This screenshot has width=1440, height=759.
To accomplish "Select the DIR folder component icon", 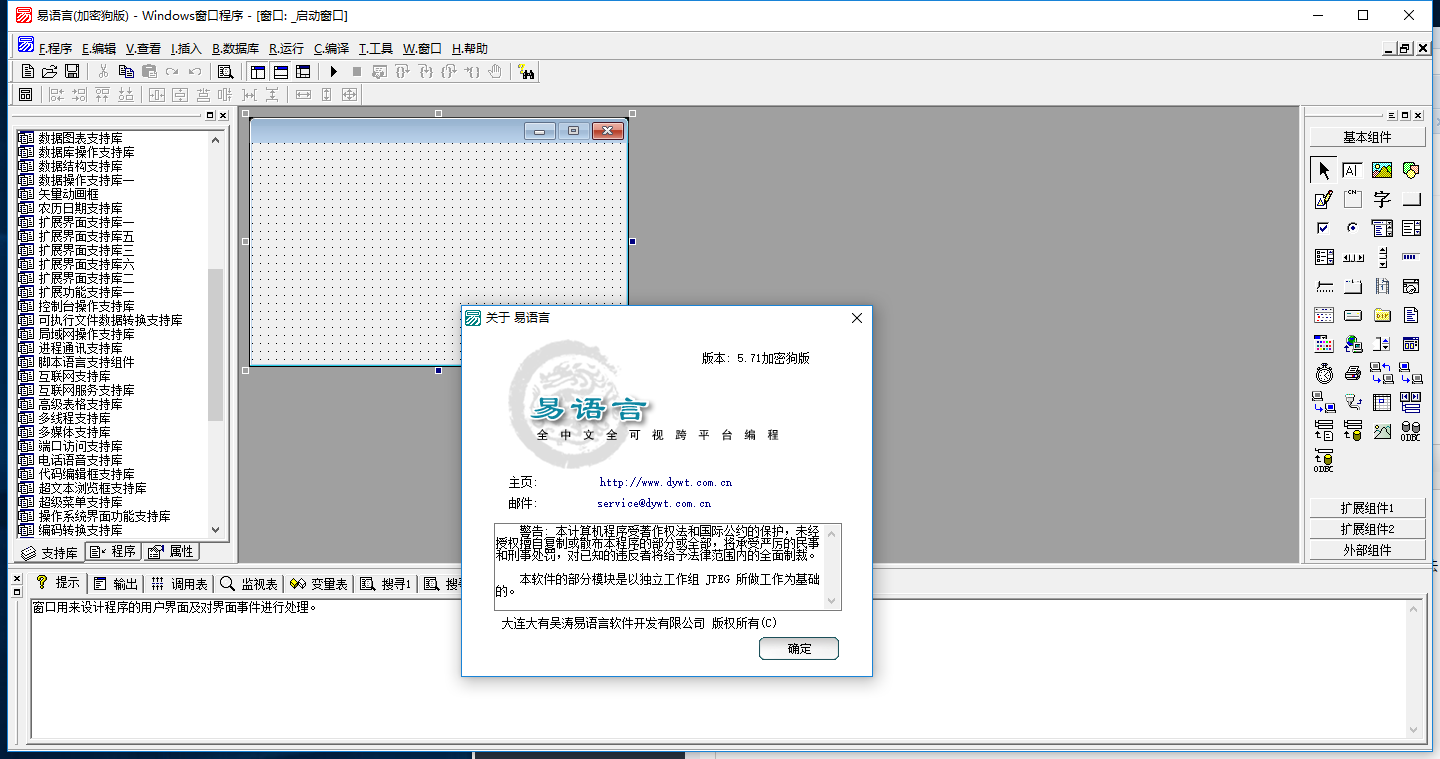I will 1382,315.
